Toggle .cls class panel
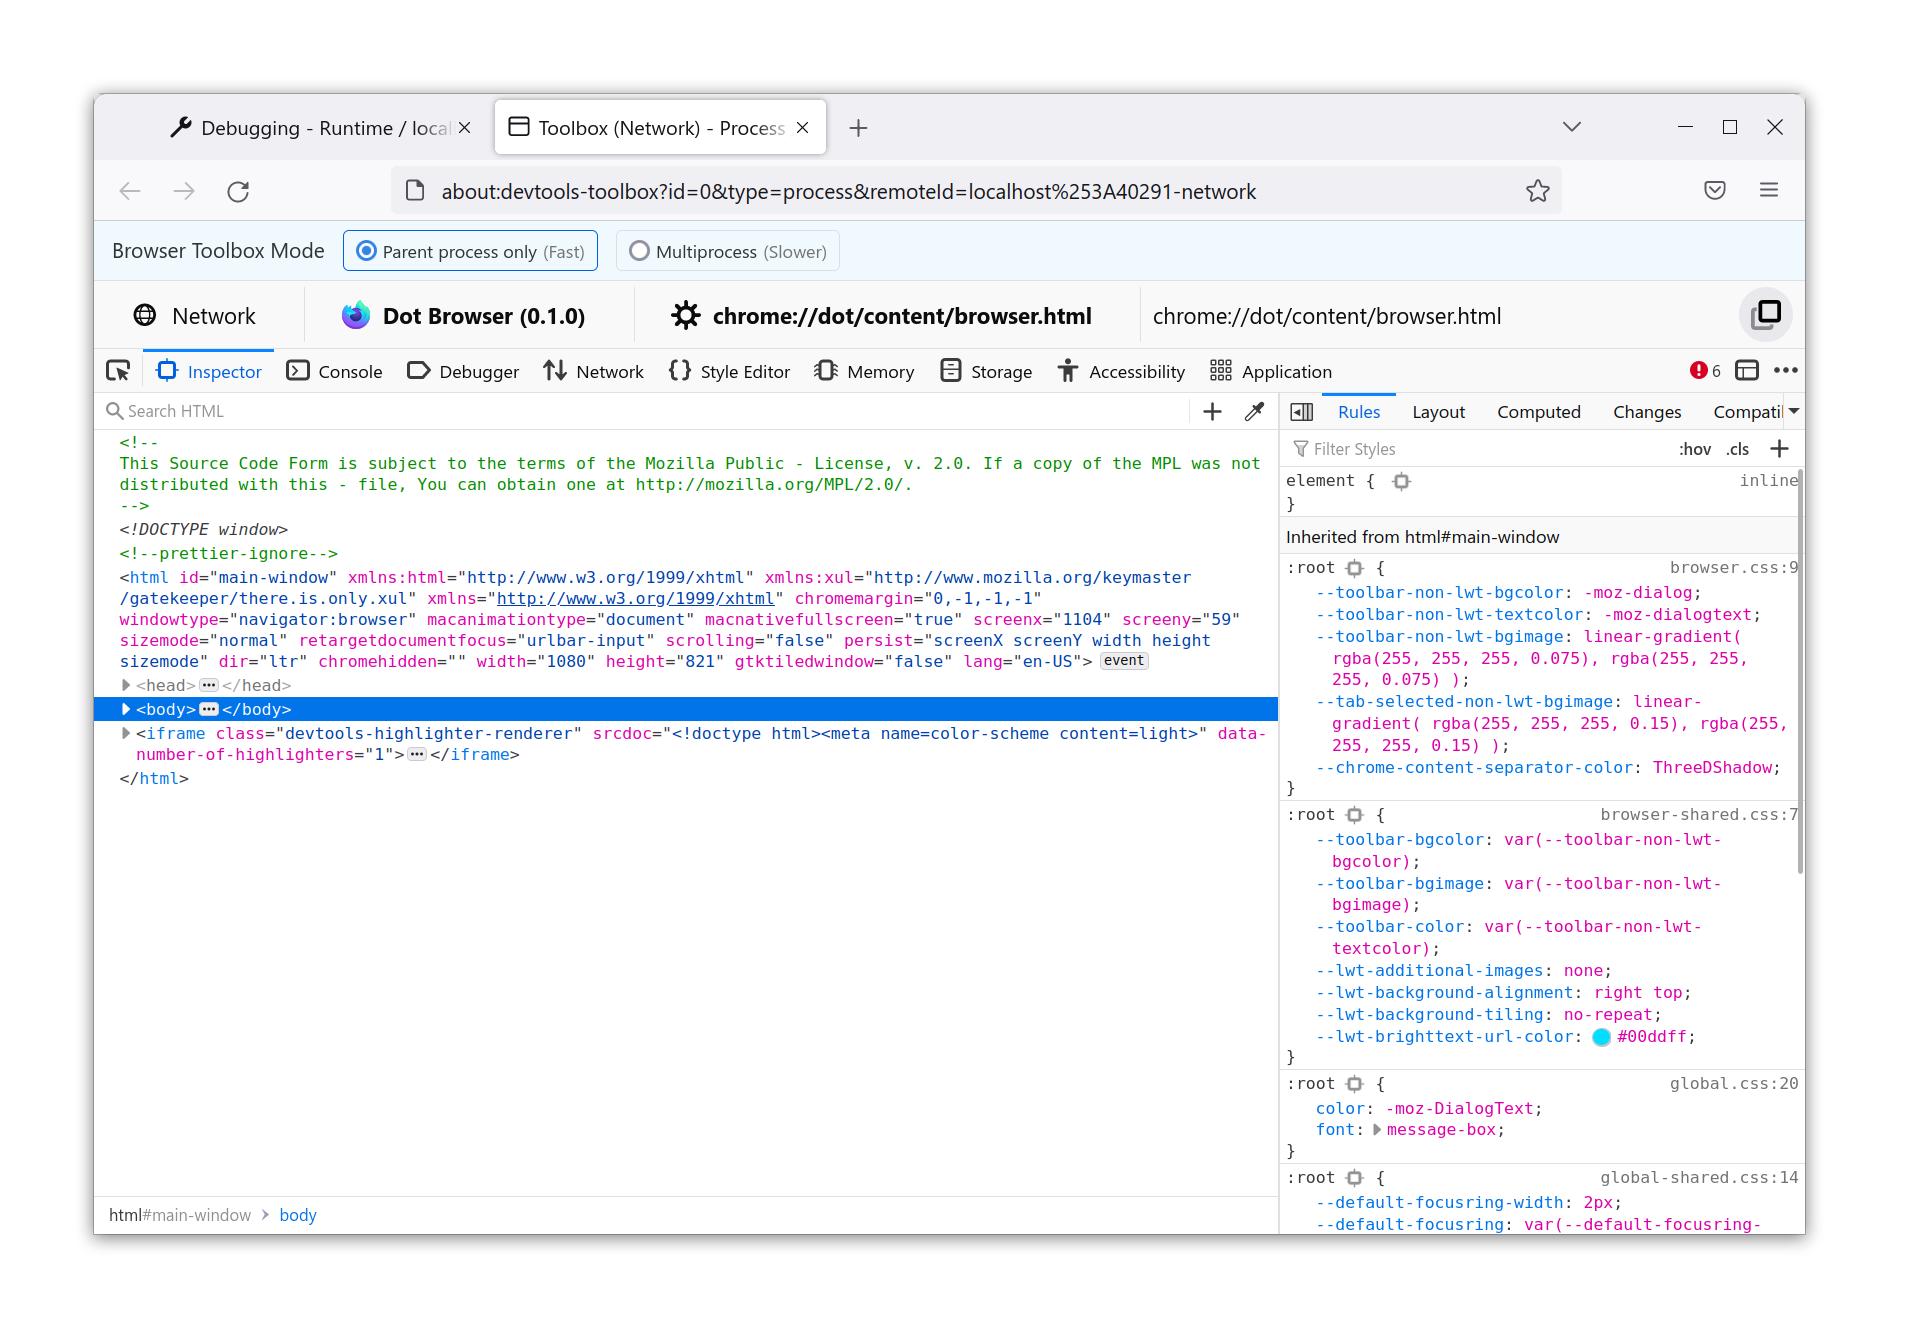Viewport: 1928px width, 1324px height. click(1738, 449)
